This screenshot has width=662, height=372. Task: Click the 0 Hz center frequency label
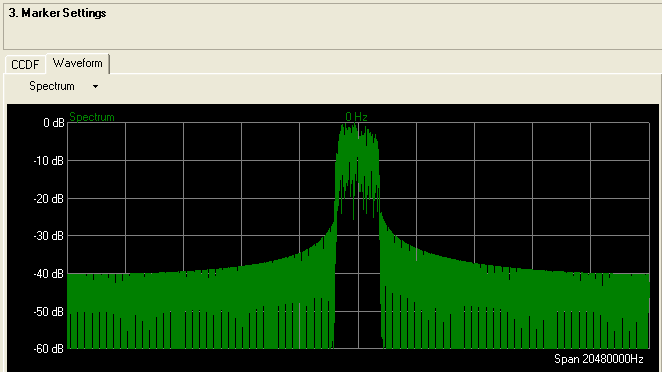tap(356, 117)
